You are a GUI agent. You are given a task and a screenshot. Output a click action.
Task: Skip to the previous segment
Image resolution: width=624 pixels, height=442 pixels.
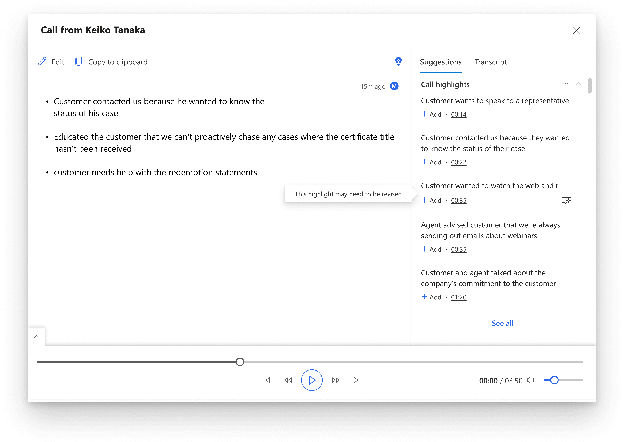pyautogui.click(x=268, y=380)
